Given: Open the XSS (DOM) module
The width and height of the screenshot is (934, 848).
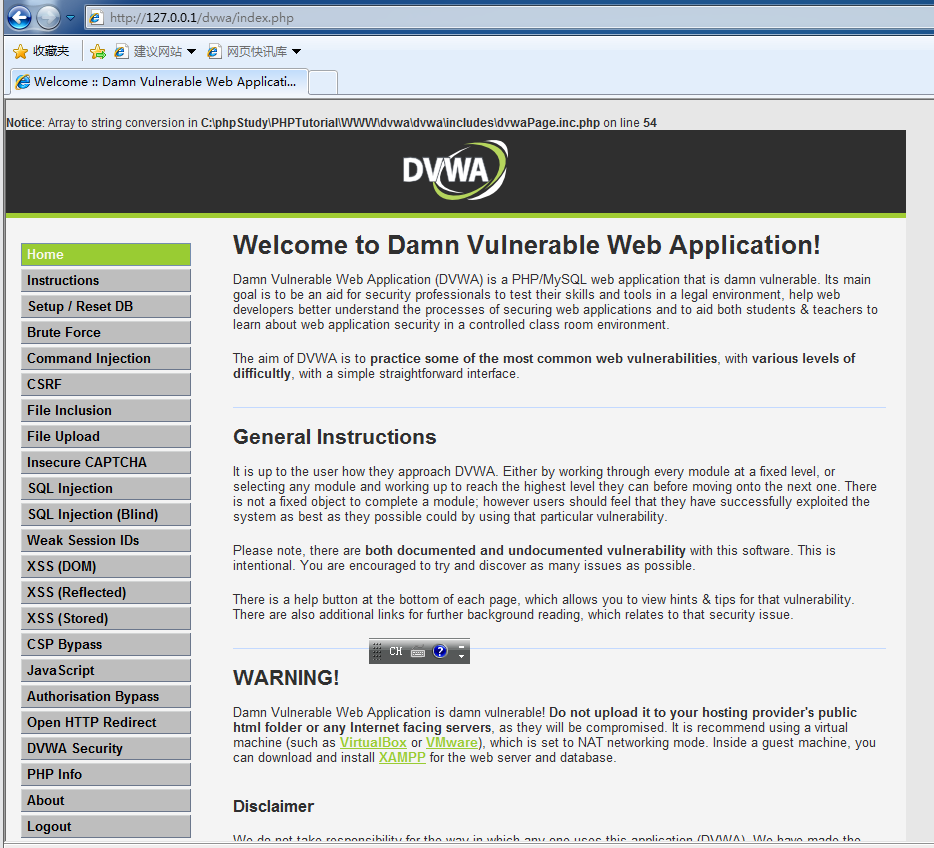Looking at the screenshot, I should 106,566.
